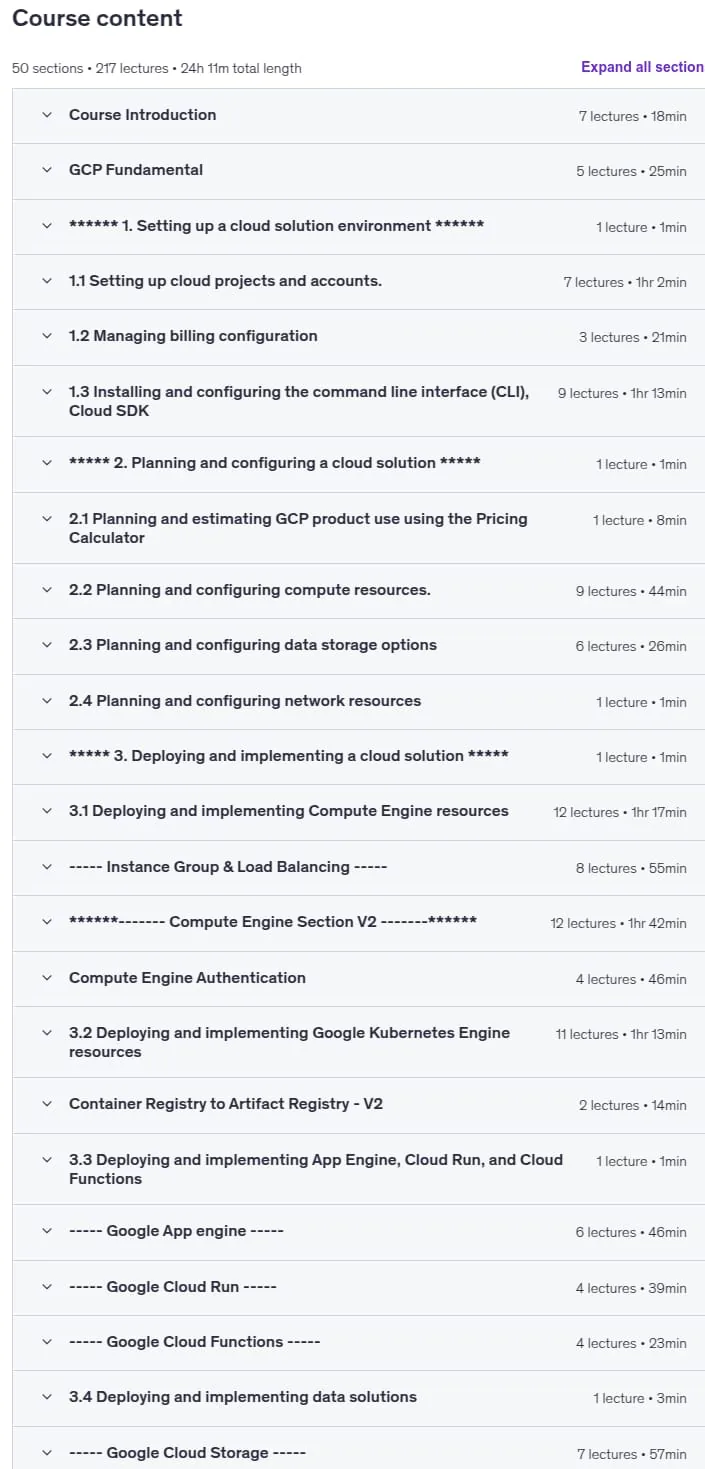Open the Google Cloud Storage section
705x1469 pixels.
(x=358, y=1448)
